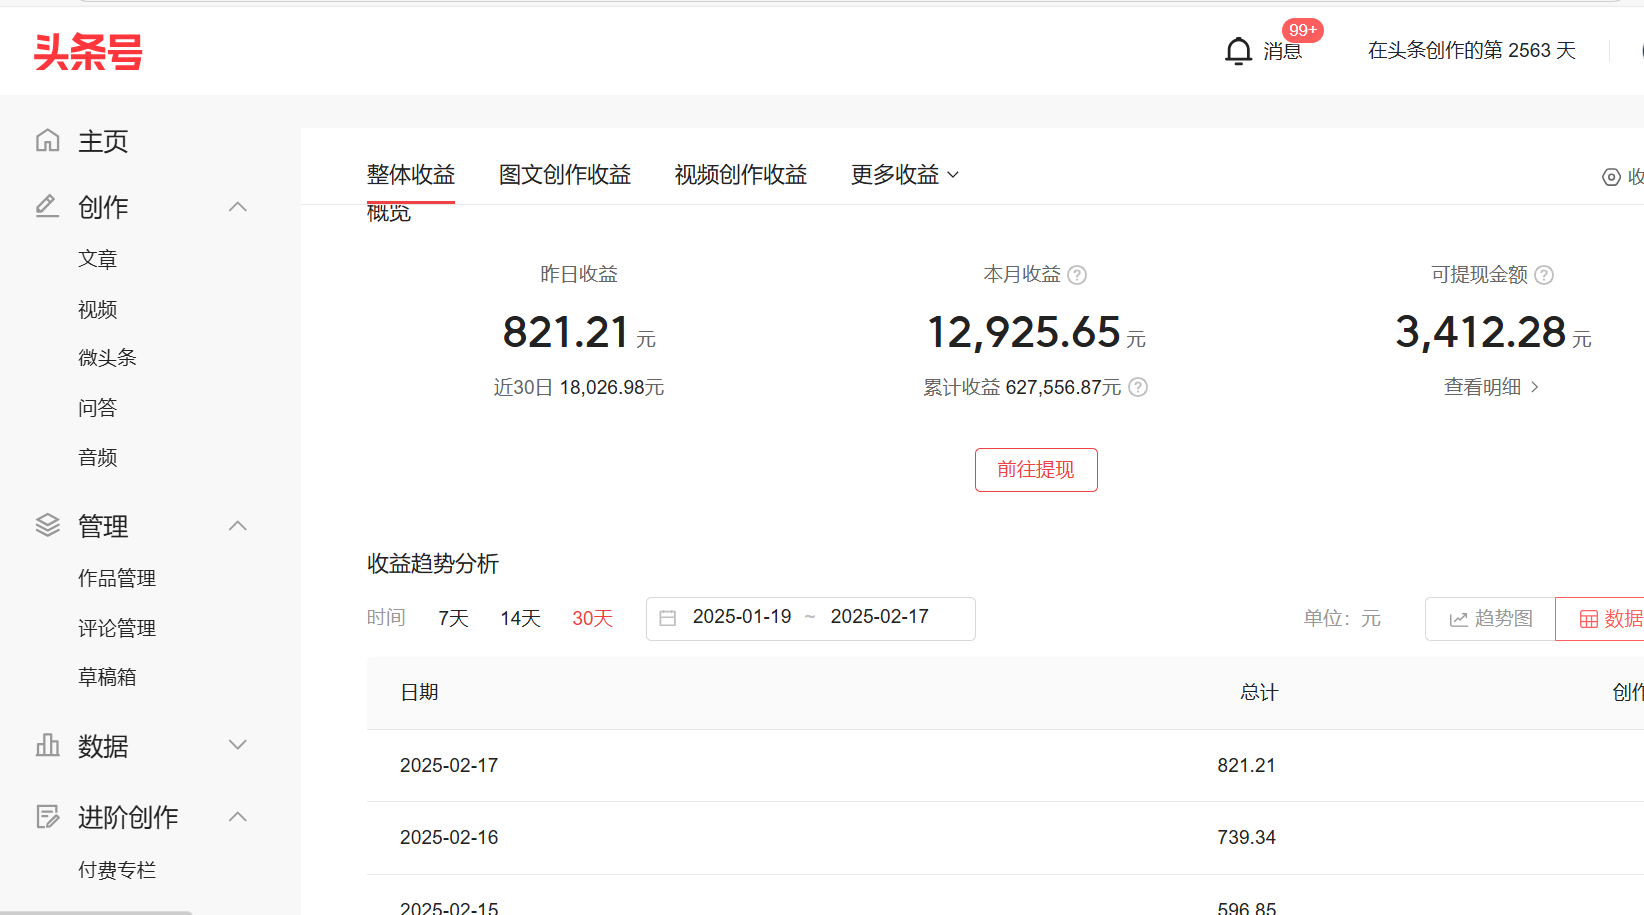Click the 821.21 total table cell

click(x=1246, y=765)
